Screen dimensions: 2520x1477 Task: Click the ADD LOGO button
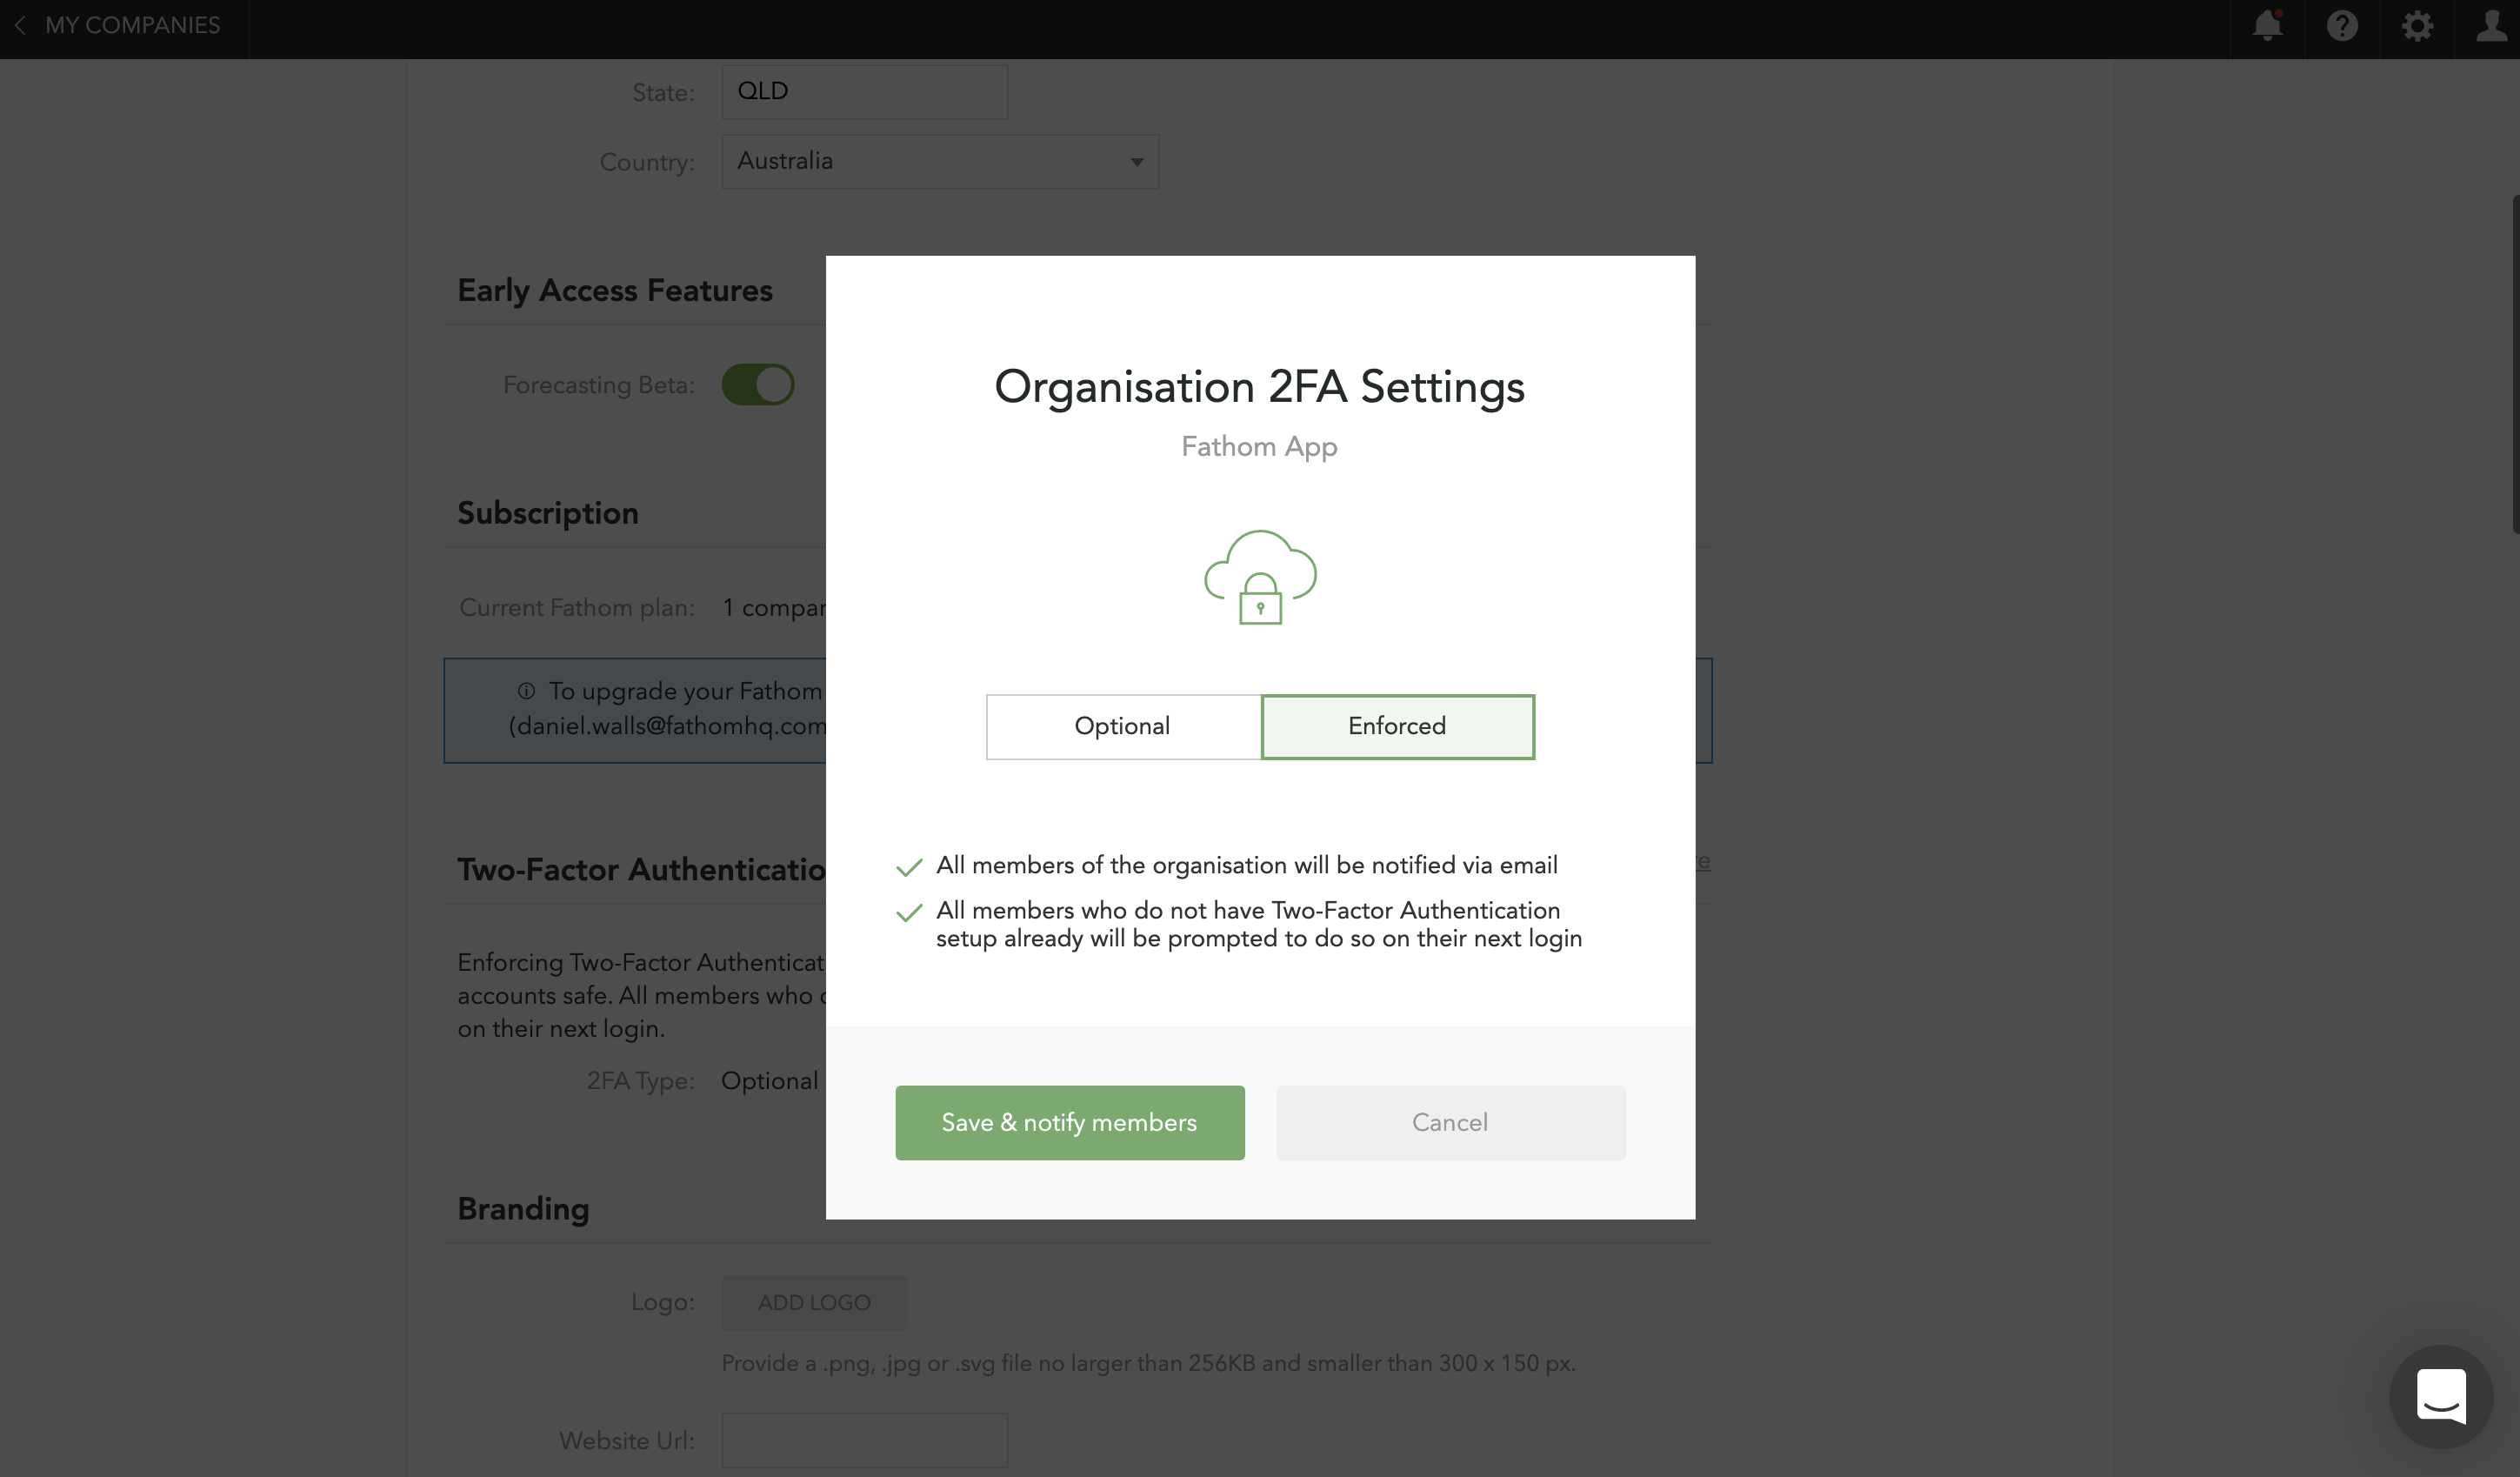(814, 1302)
